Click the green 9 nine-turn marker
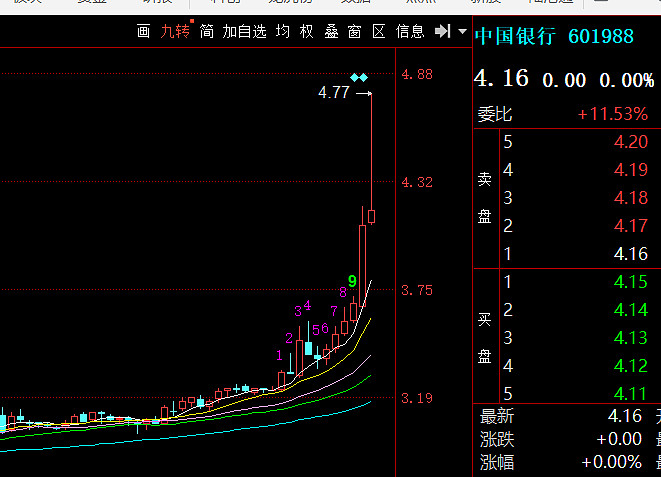The height and width of the screenshot is (477, 661). click(352, 281)
